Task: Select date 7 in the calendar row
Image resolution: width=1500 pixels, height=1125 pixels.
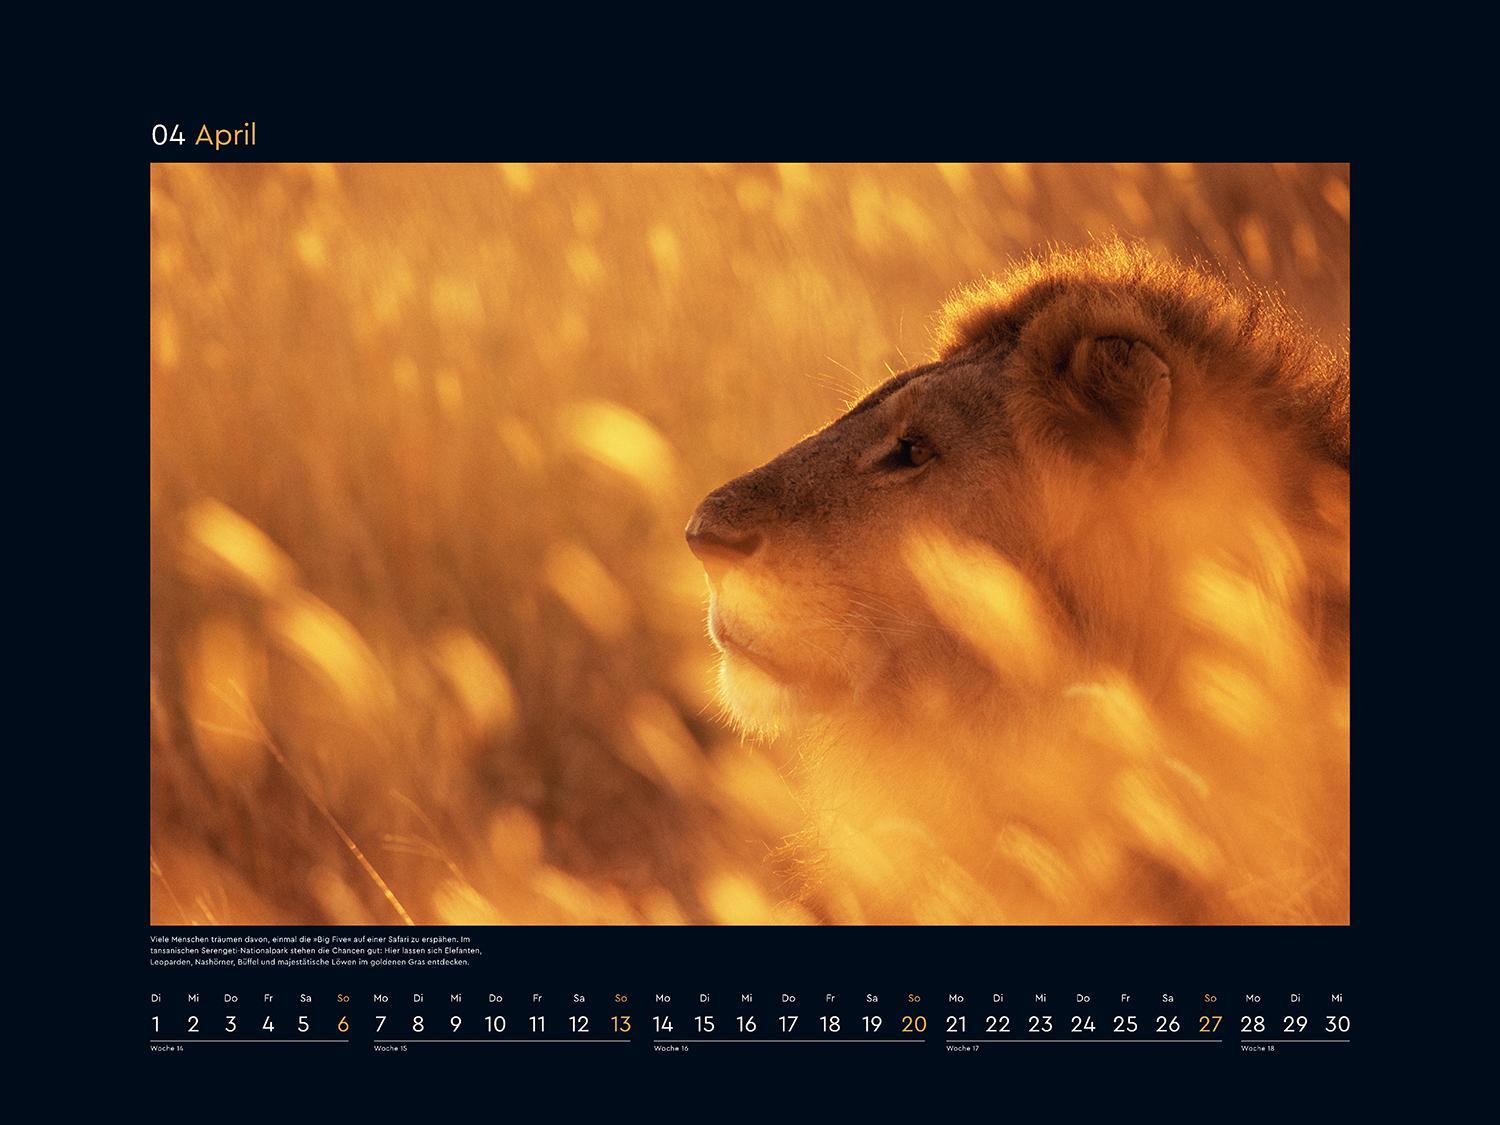Action: click(380, 1024)
